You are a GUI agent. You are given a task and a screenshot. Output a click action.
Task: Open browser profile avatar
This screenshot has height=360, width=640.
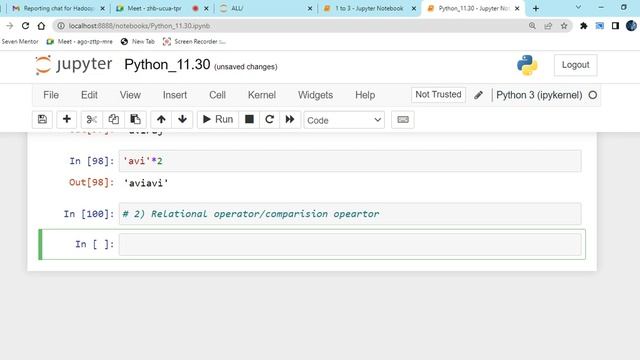(x=631, y=26)
